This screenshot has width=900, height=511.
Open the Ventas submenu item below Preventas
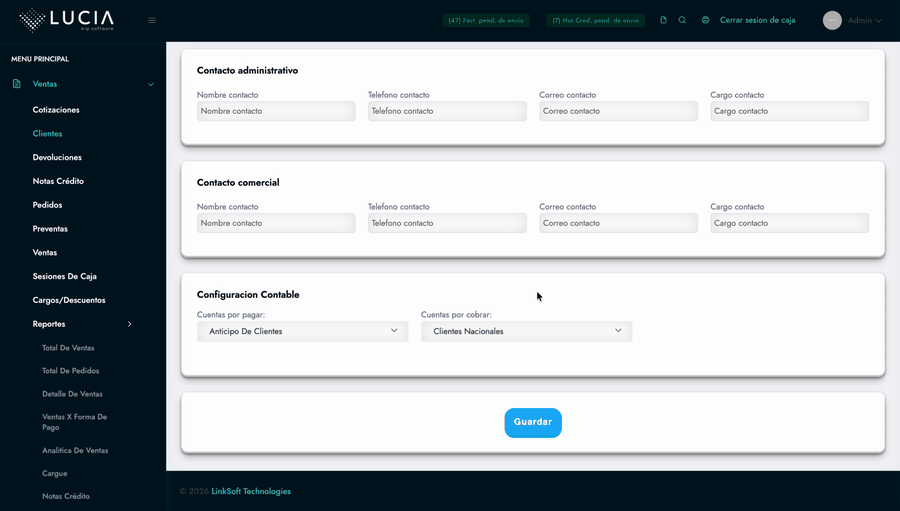[45, 253]
